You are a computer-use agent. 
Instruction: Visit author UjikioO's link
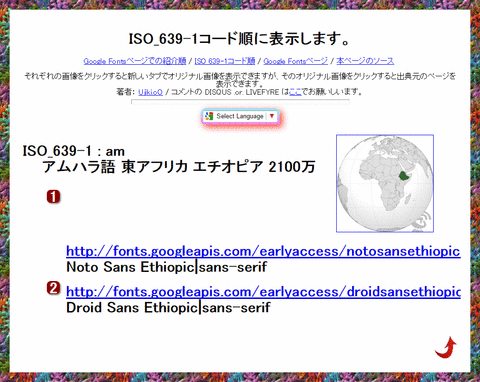coord(150,92)
